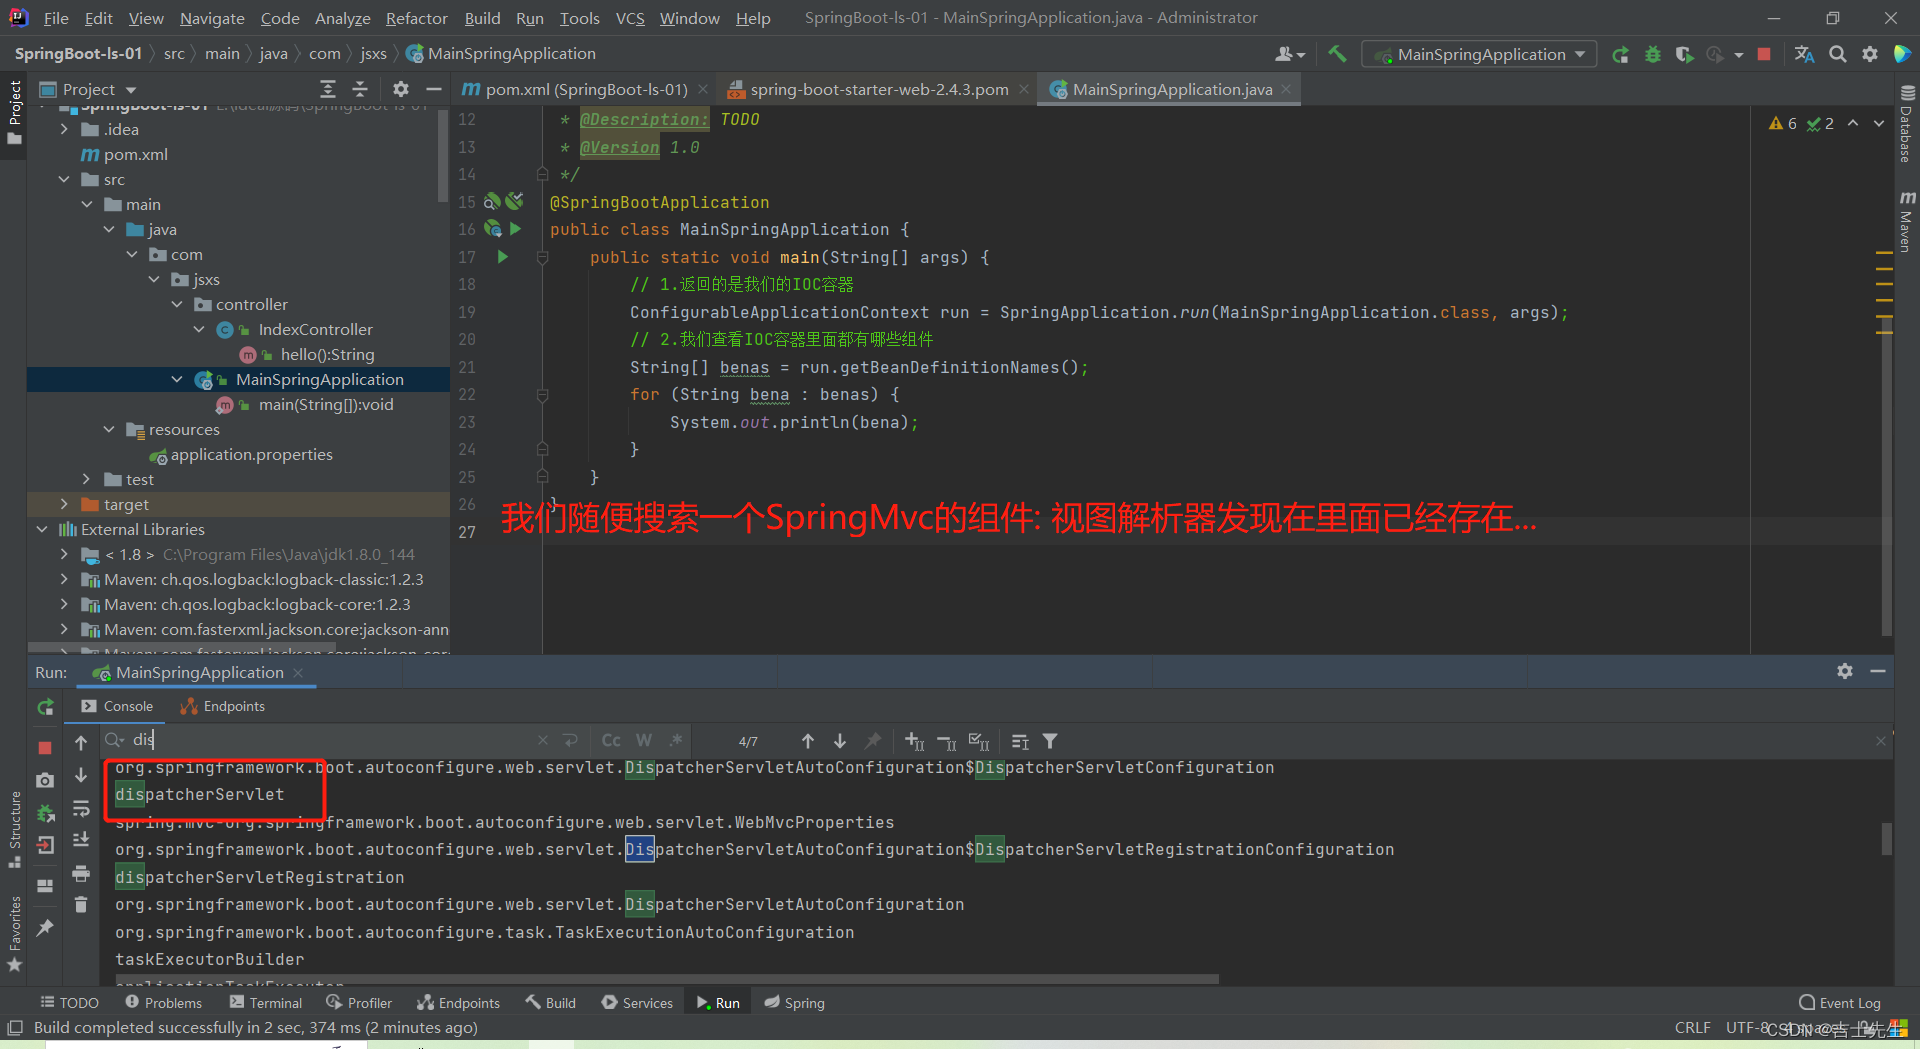
Task: Filter search results funnel icon
Action: pos(1050,741)
